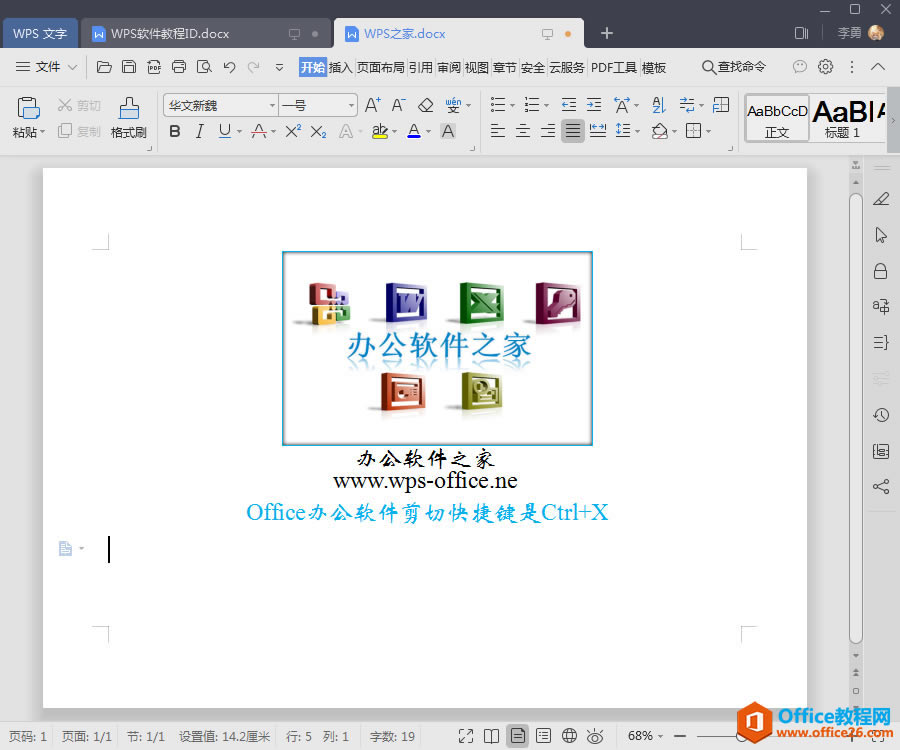This screenshot has width=900, height=750.
Task: Click the sort 排序 icon
Action: [660, 103]
